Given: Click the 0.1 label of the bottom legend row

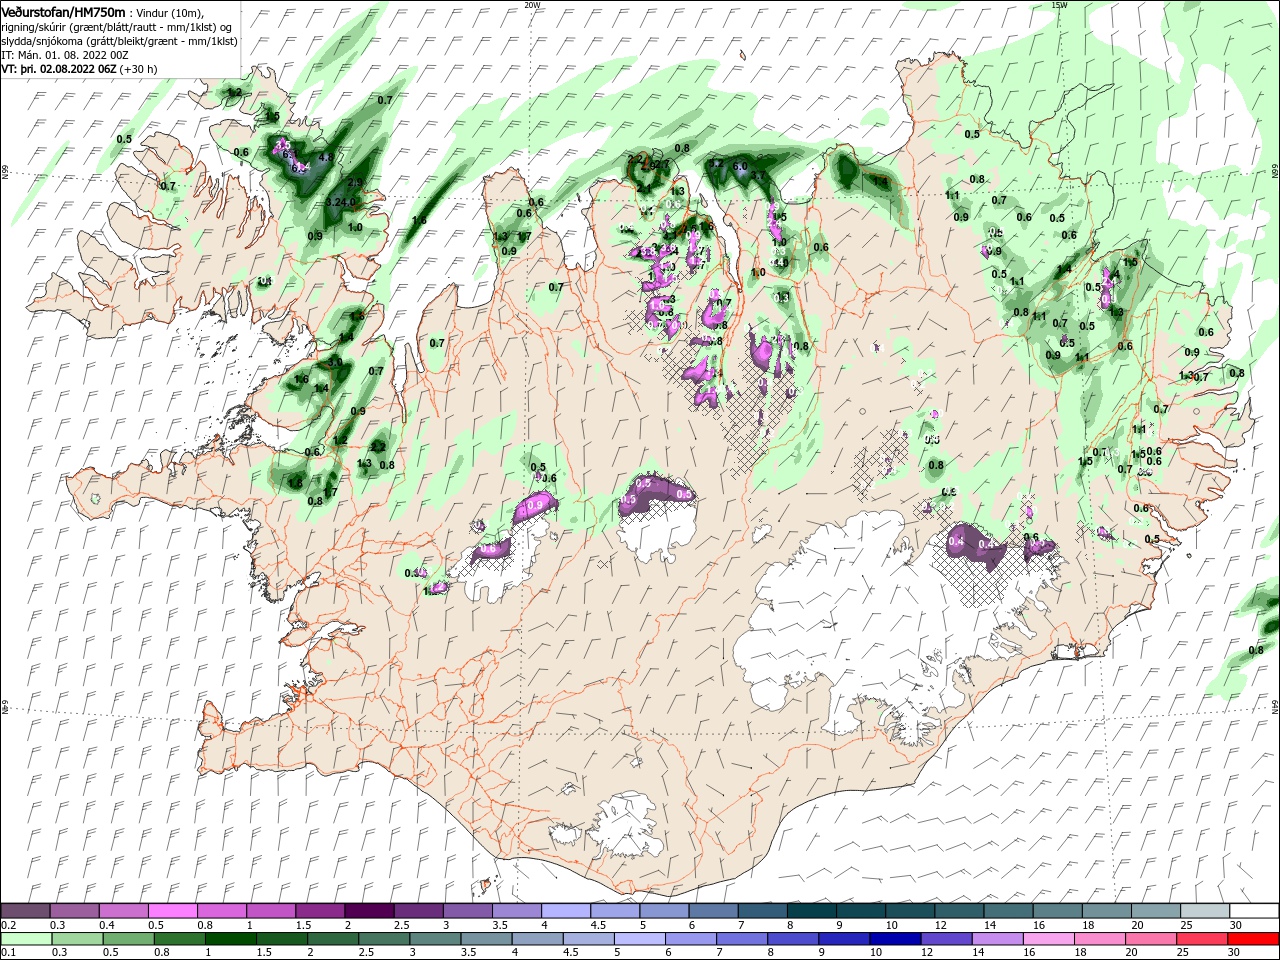Looking at the screenshot, I should pyautogui.click(x=8, y=953).
